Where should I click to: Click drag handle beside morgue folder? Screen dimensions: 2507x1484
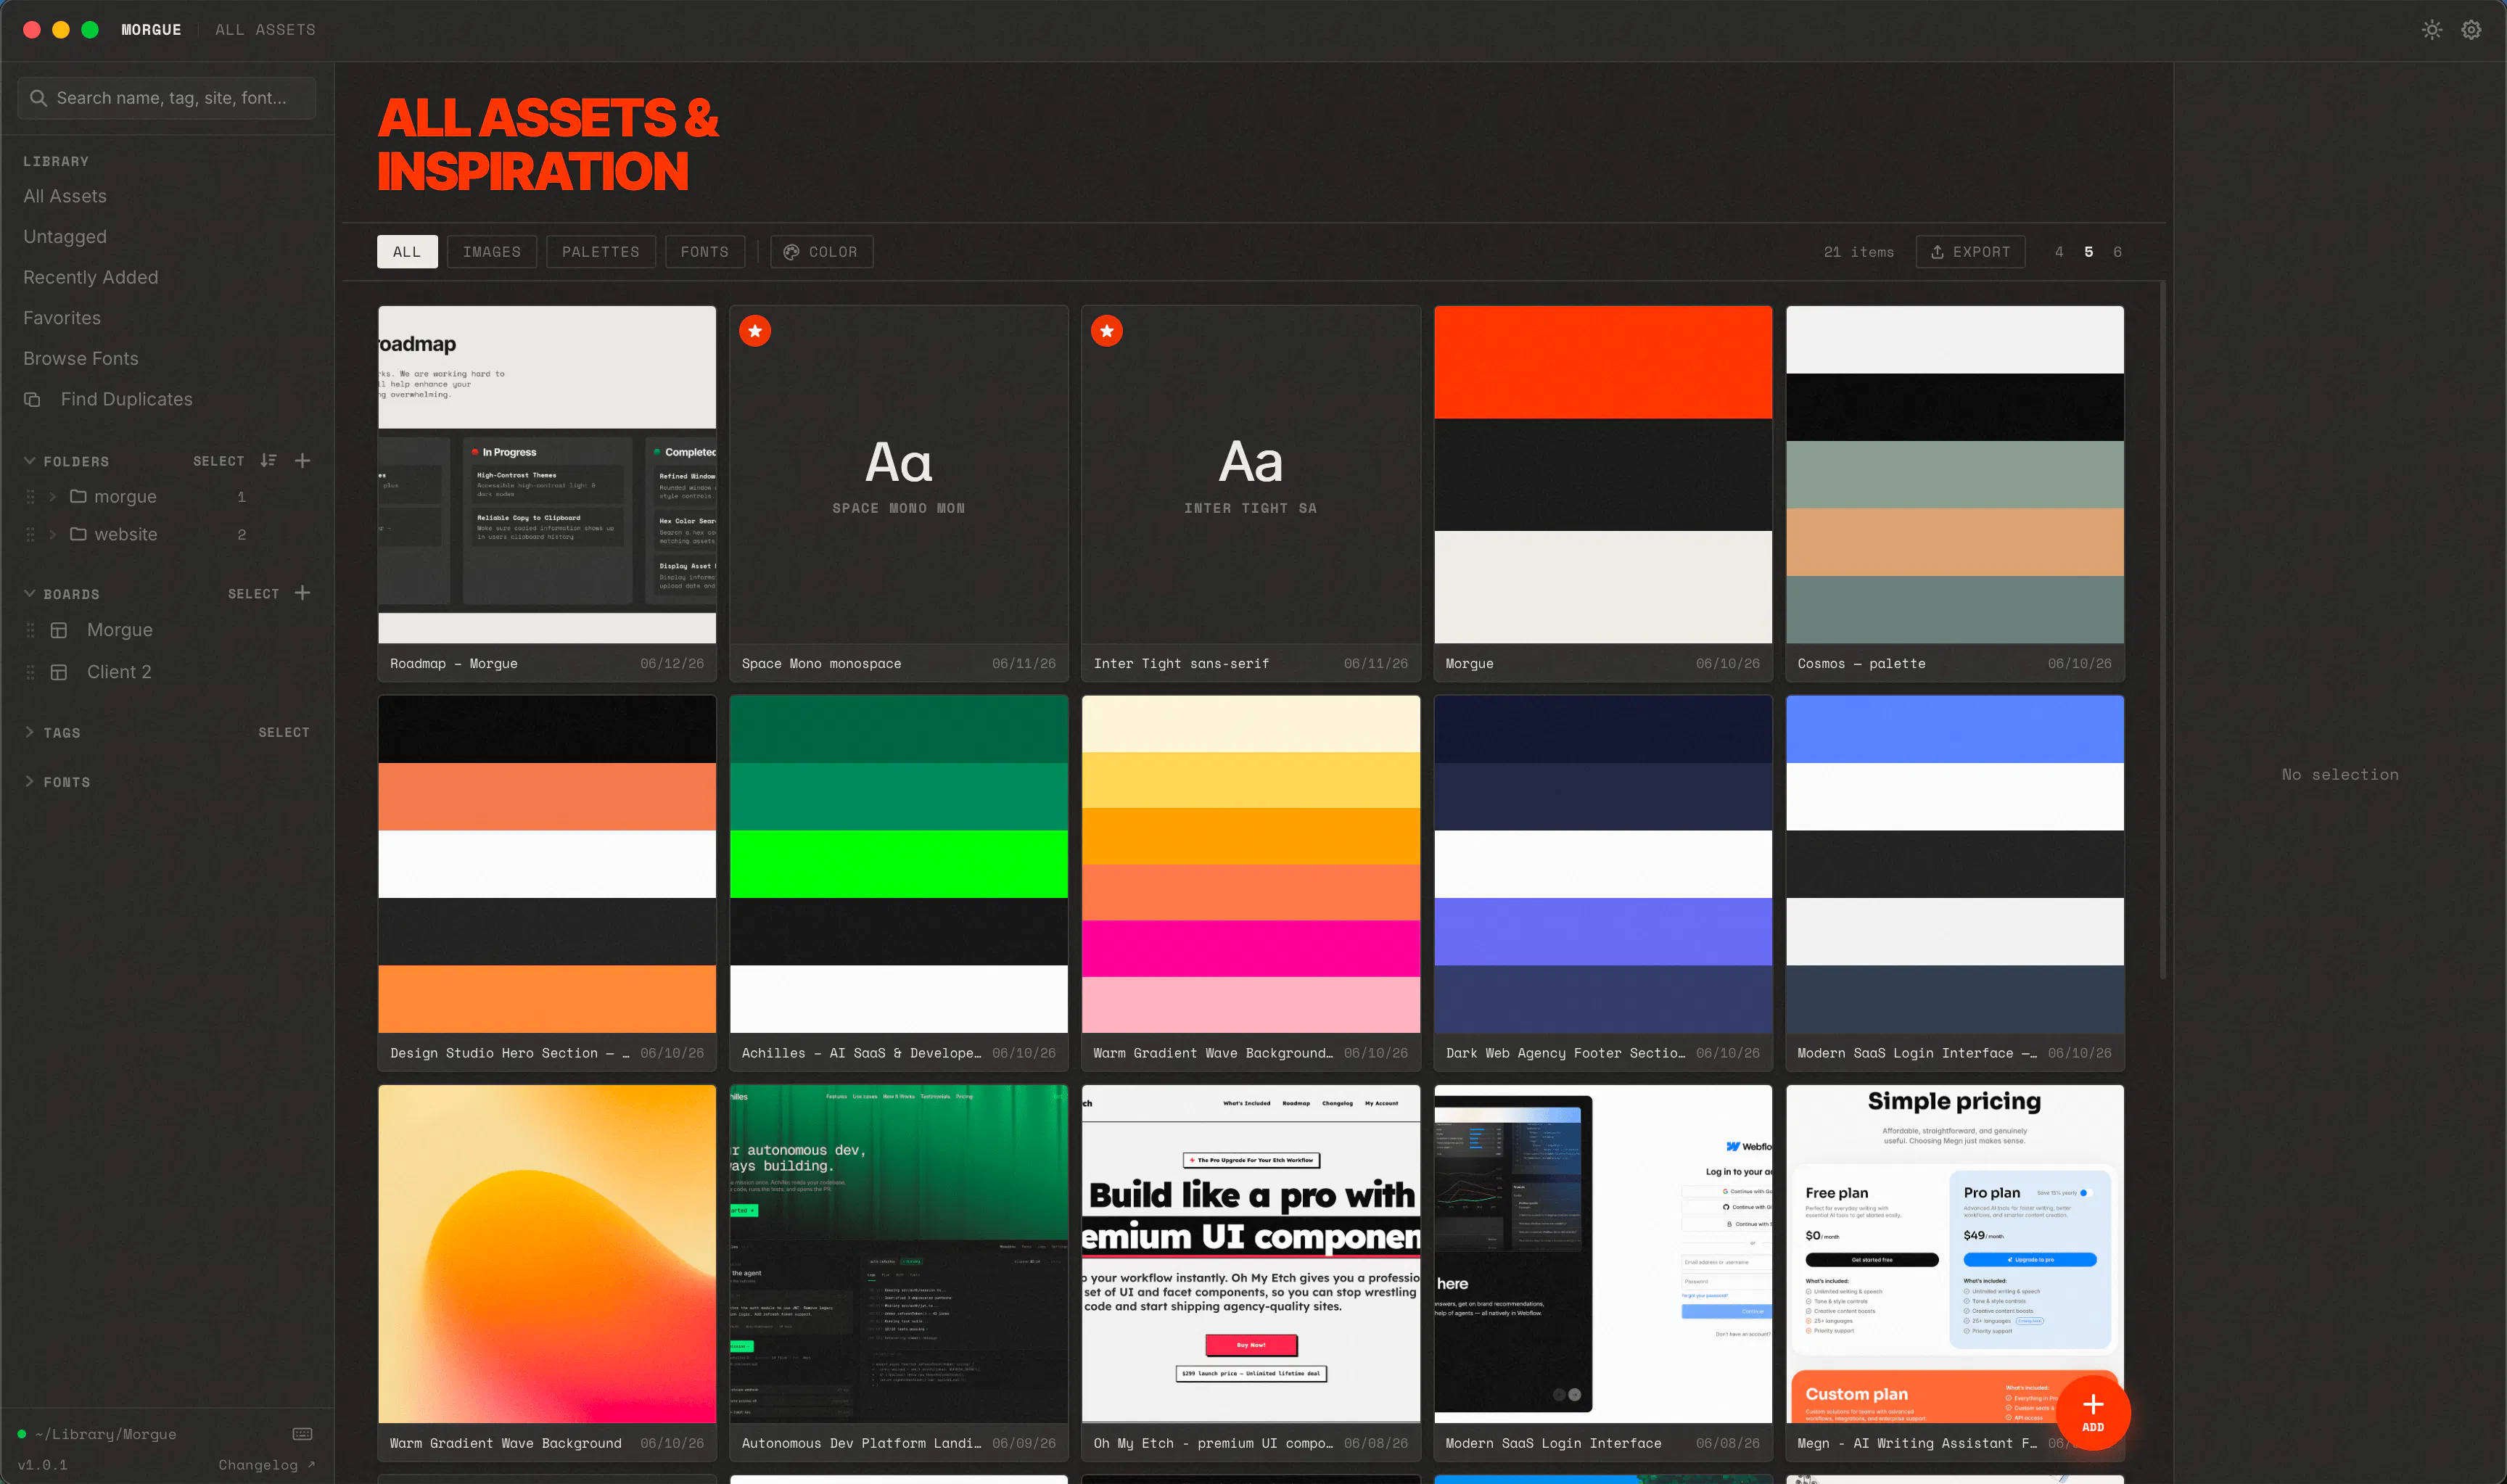click(x=30, y=496)
